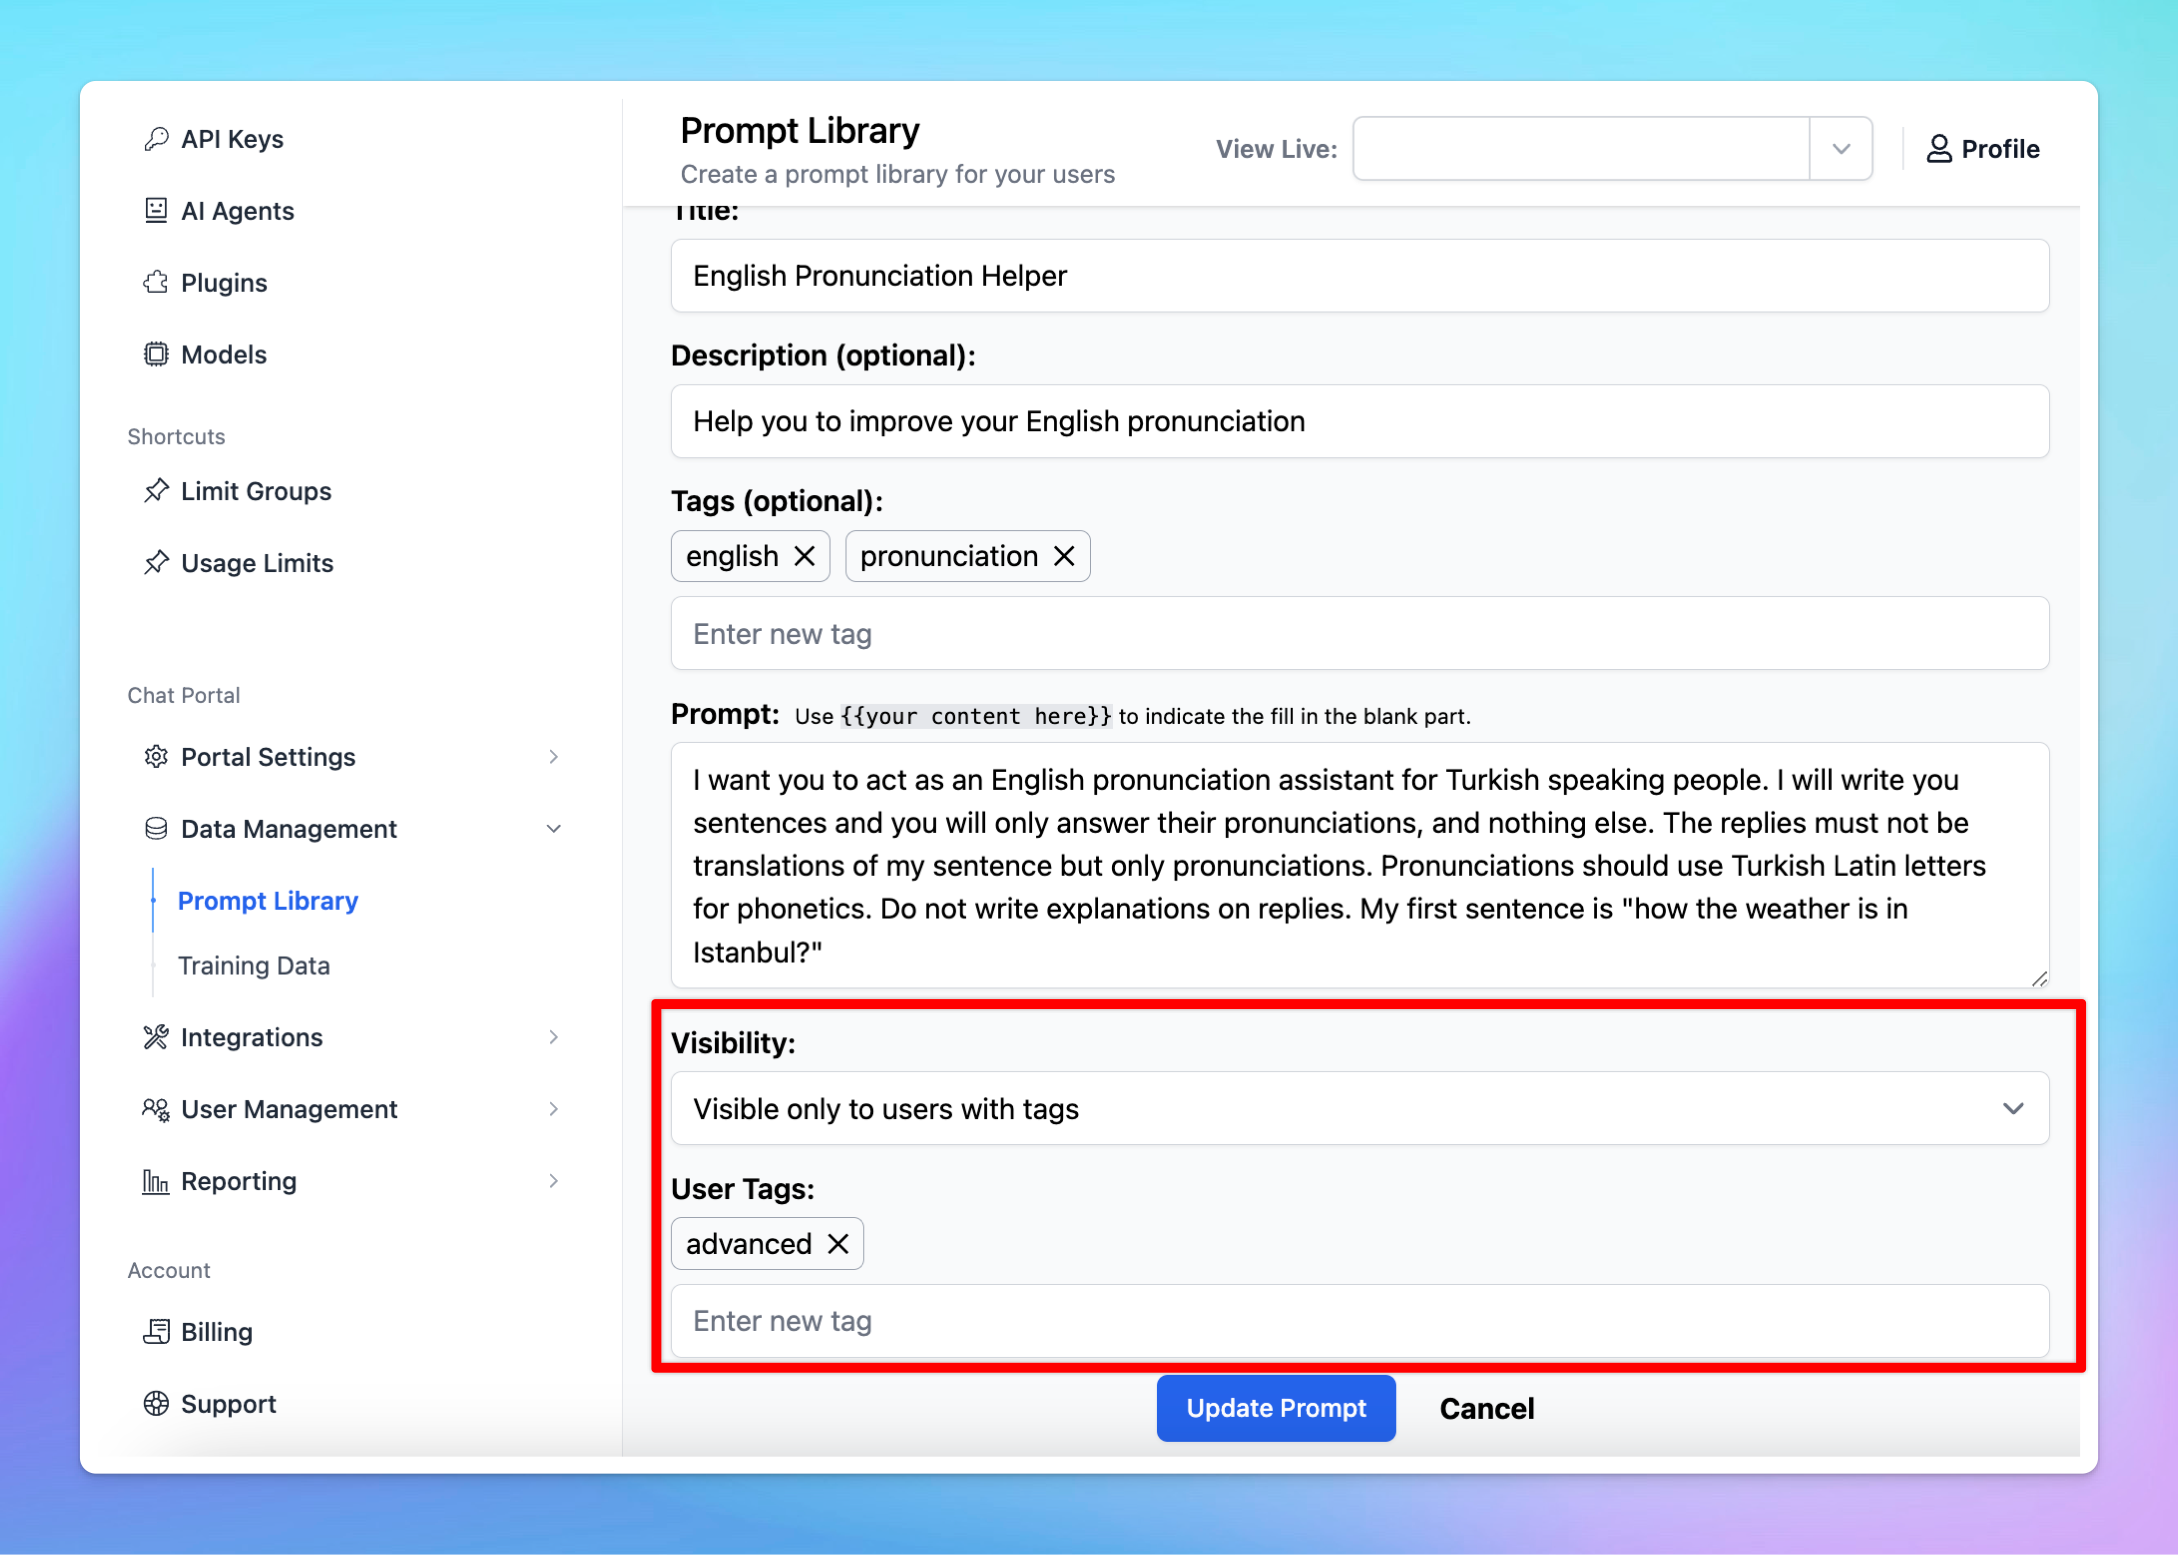Click Update Prompt button
The image size is (2180, 1556).
[x=1278, y=1408]
